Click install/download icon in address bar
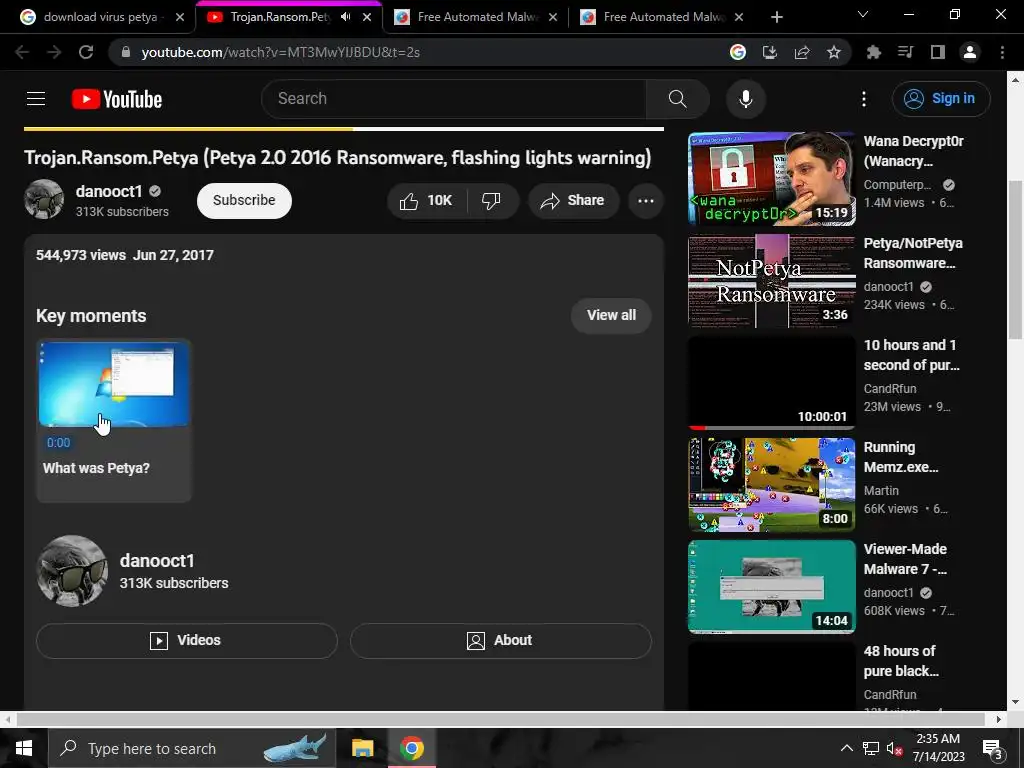Screen dimensions: 1024x768 pos(770,52)
